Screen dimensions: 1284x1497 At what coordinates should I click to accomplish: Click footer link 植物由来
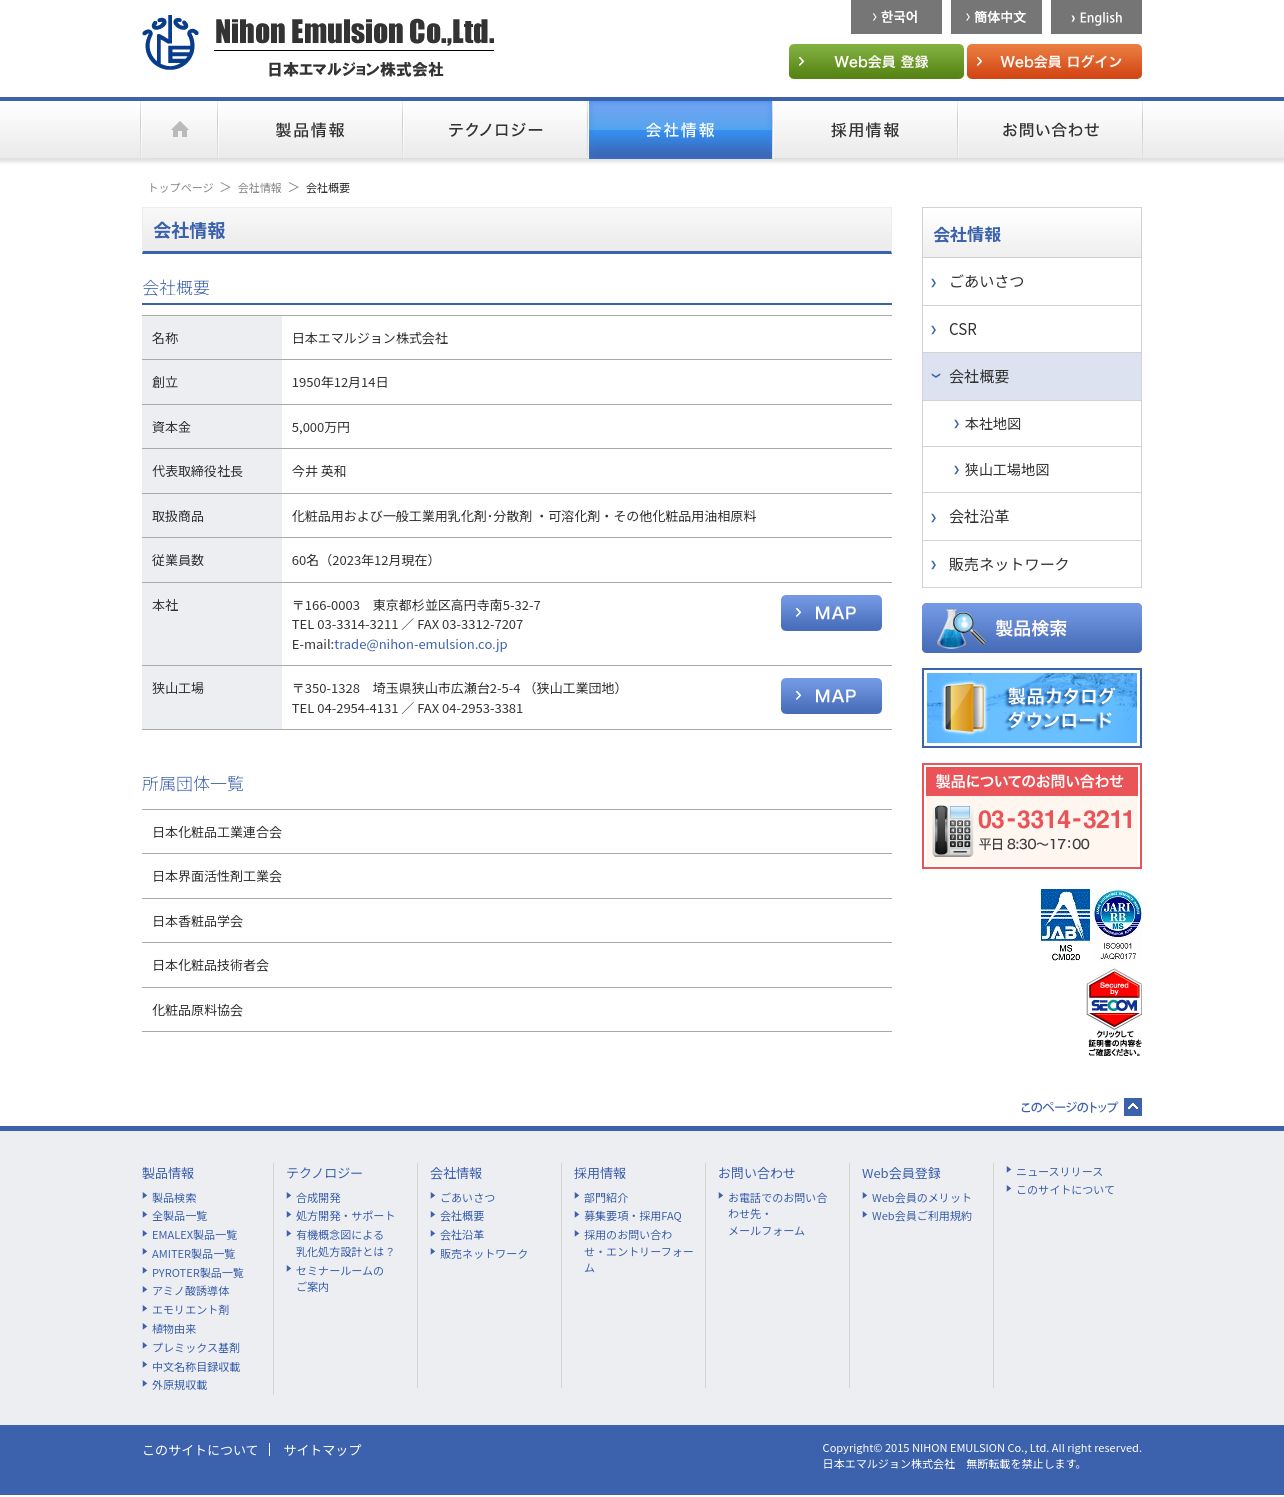[174, 1329]
